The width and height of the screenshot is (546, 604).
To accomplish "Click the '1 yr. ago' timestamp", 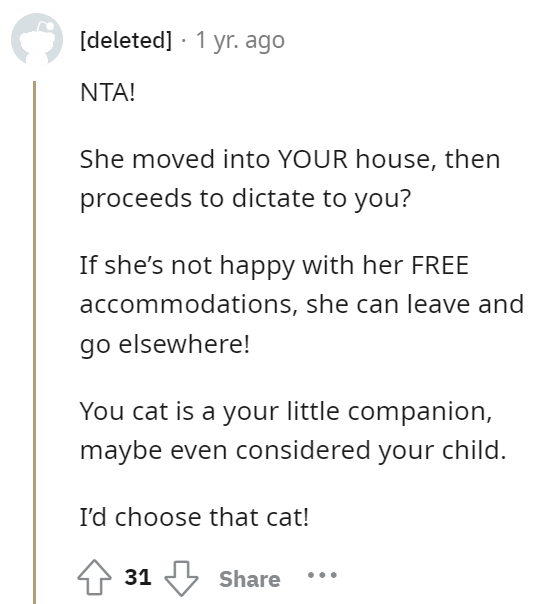I will [240, 40].
